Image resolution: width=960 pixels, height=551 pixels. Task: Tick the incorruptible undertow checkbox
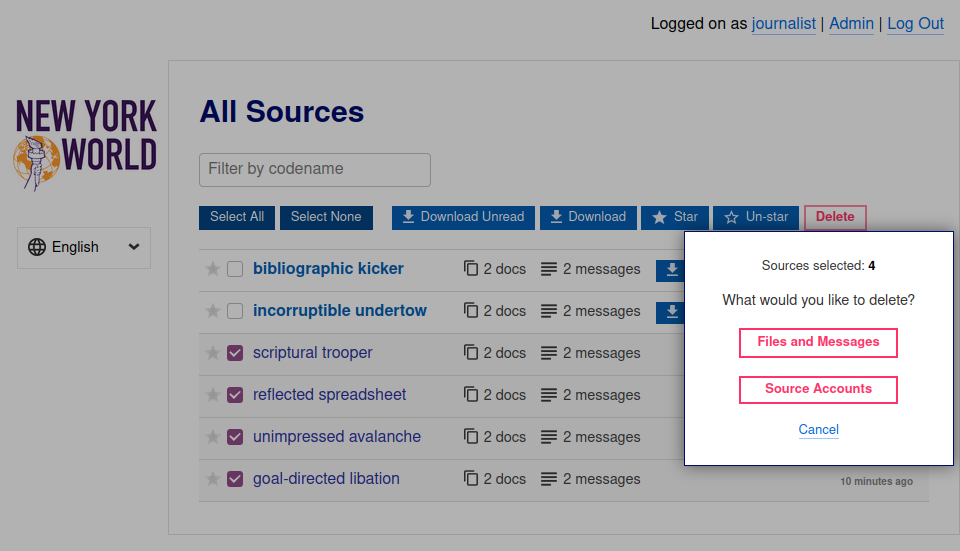[235, 311]
